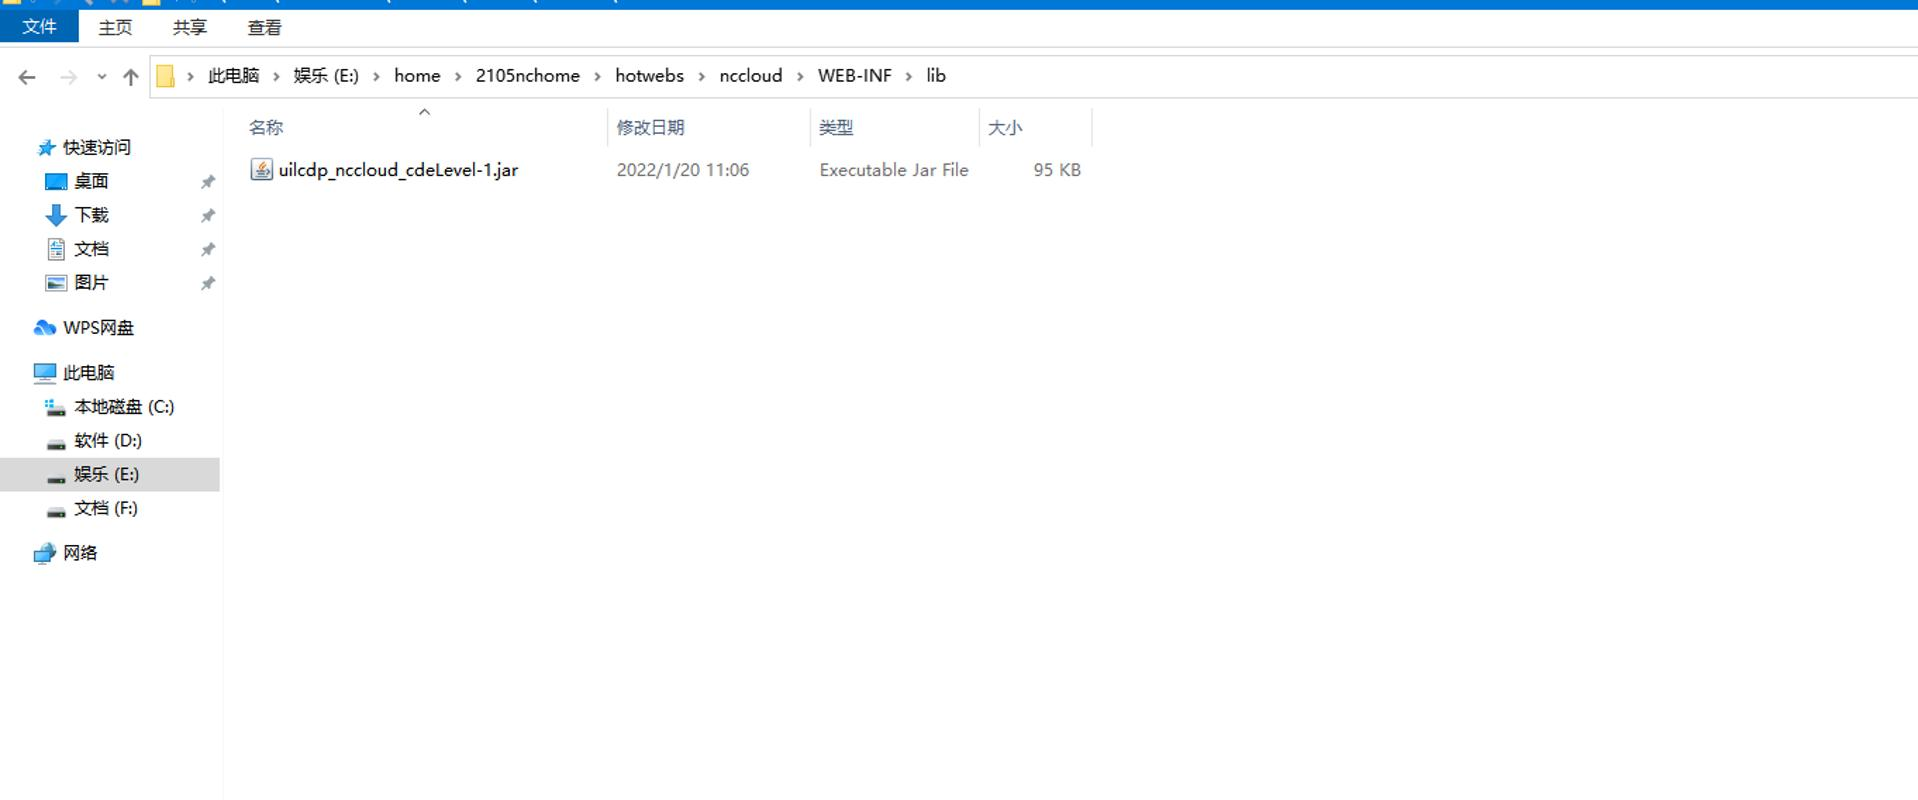This screenshot has width=1918, height=800.
Task: Click the 桌面 desktop icon
Action: (x=56, y=182)
